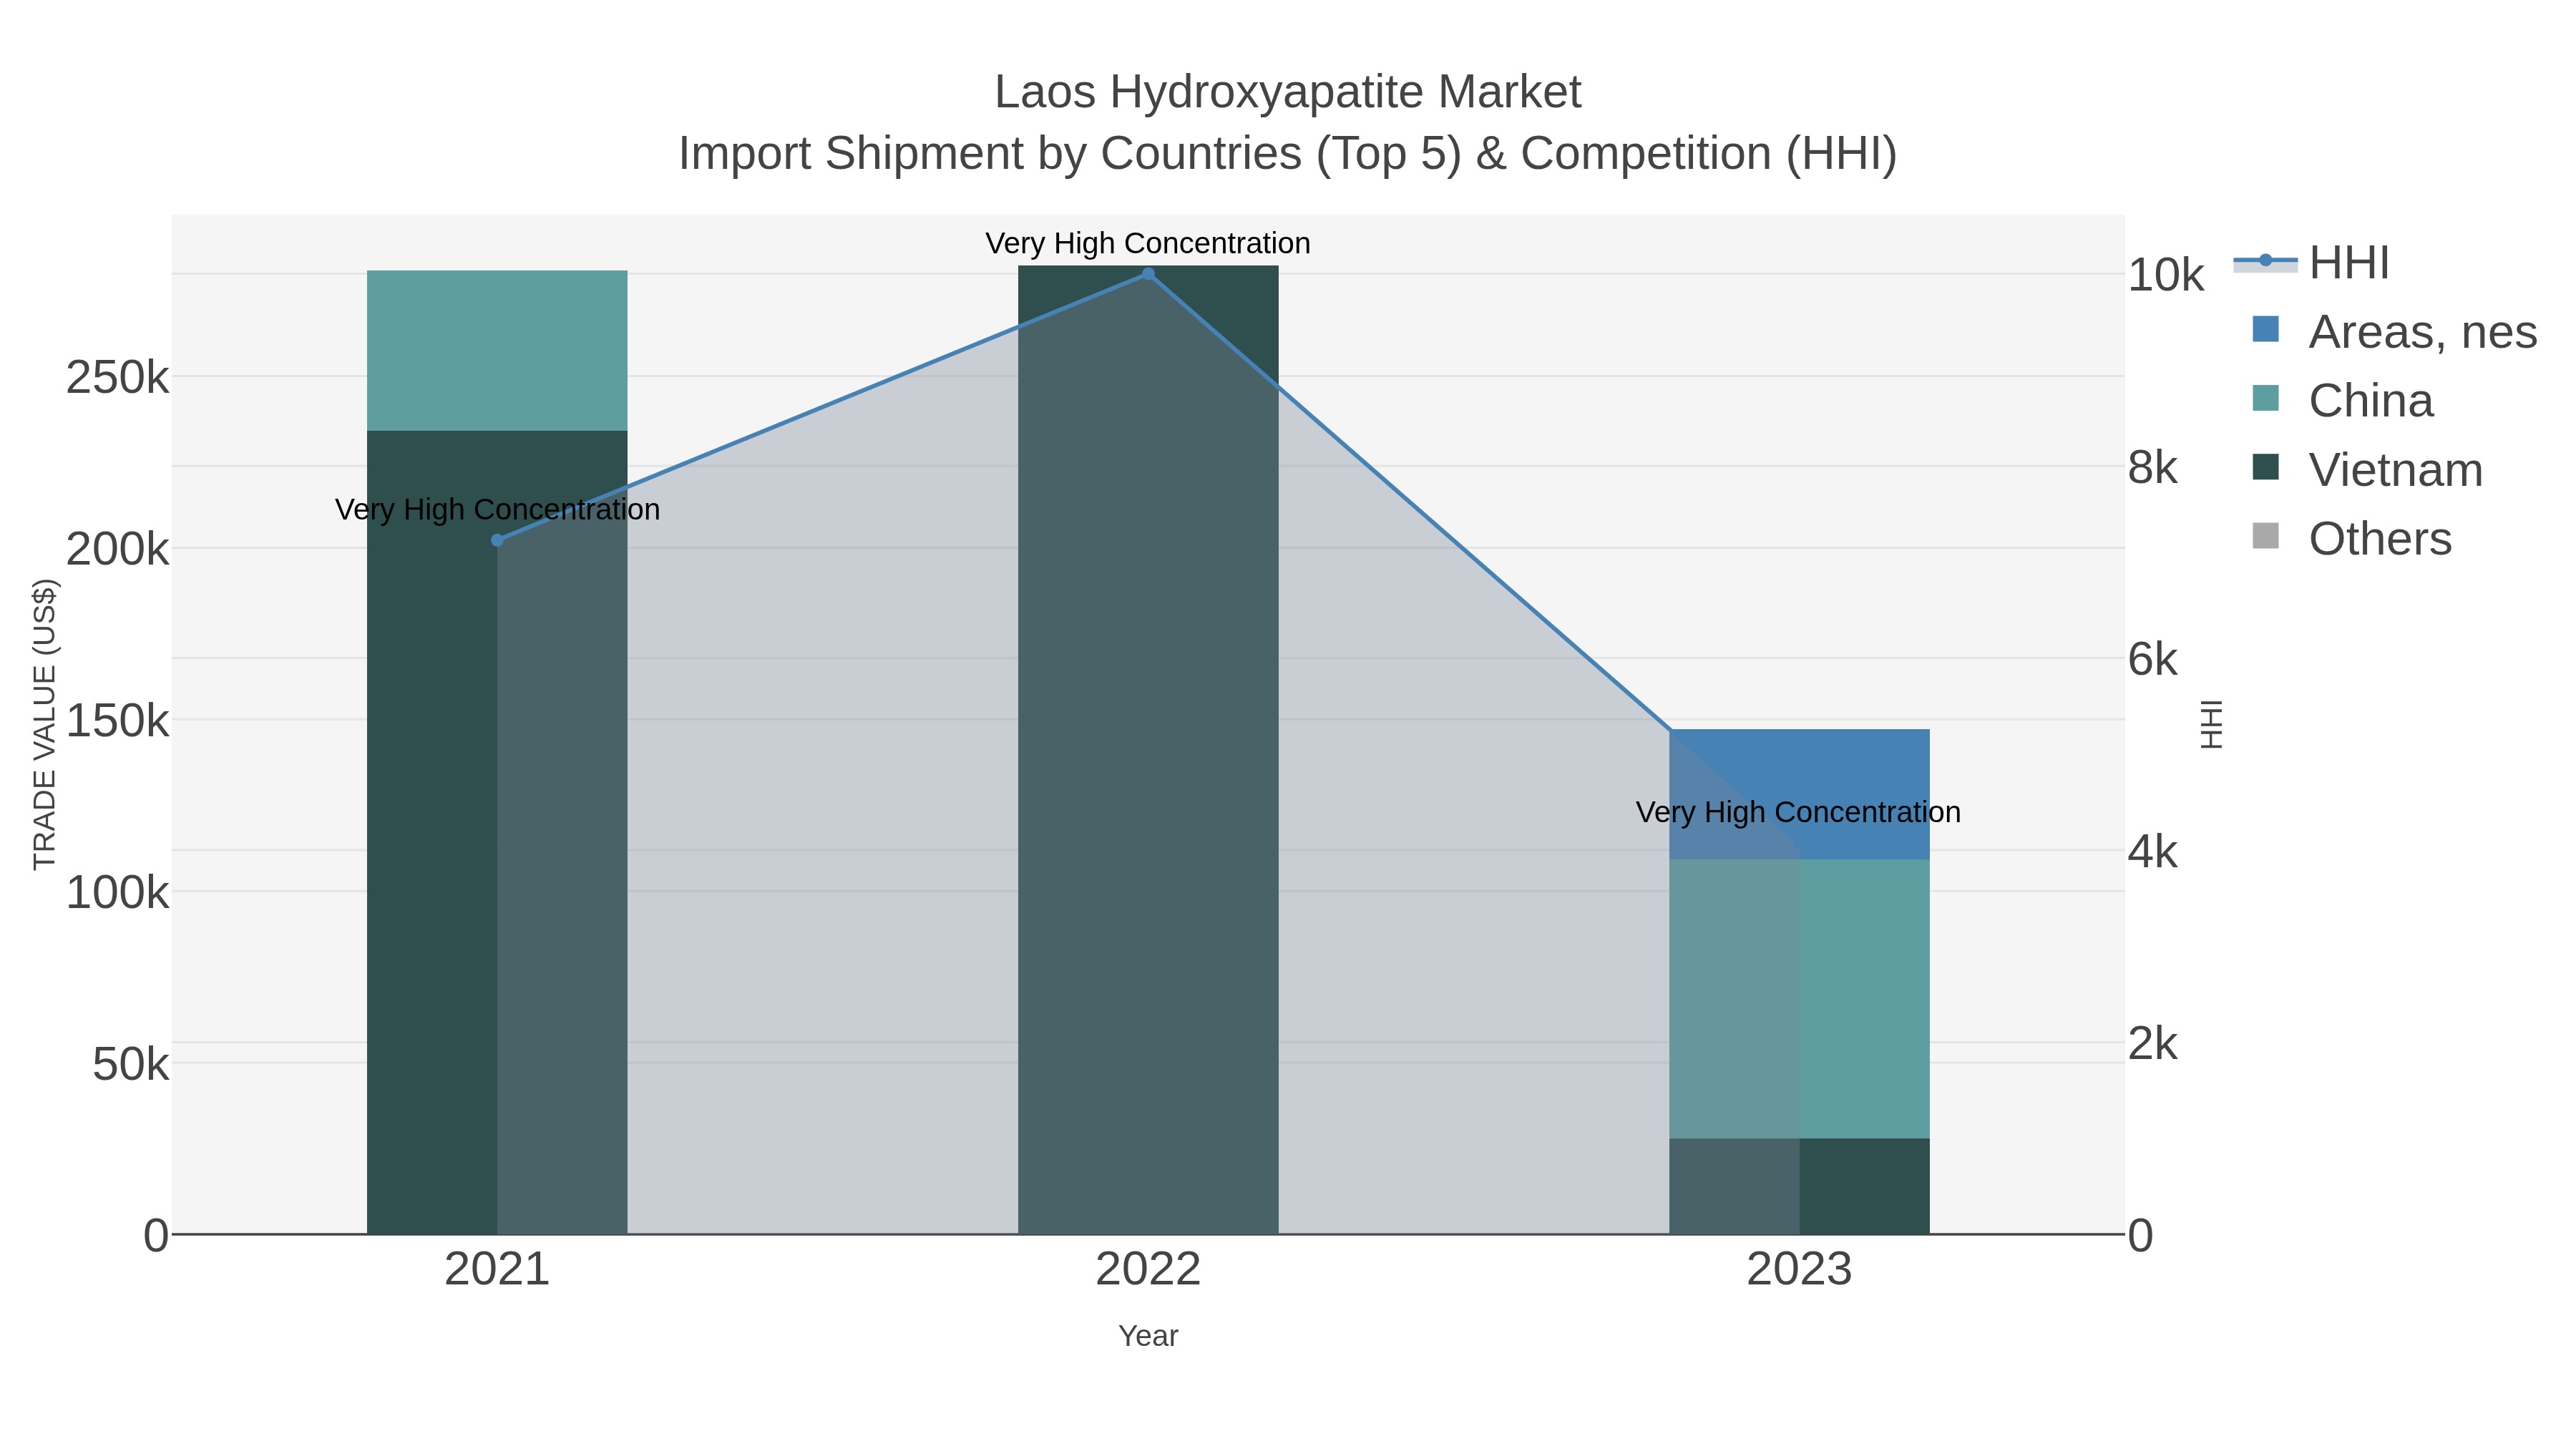Click the teal China legend swatch
Image resolution: width=2576 pixels, height=1449 pixels.
coord(2265,398)
